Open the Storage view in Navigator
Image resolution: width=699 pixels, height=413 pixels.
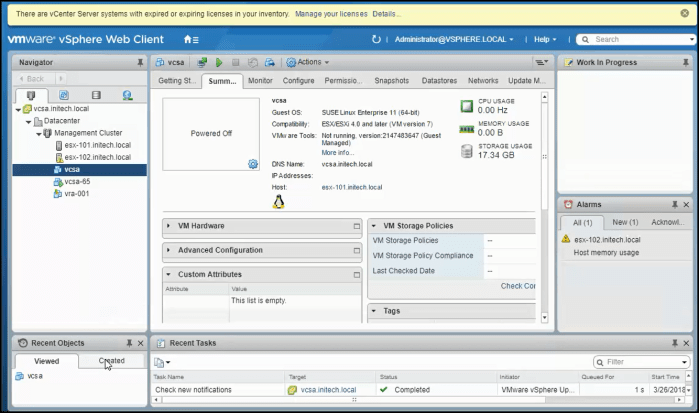[x=96, y=95]
